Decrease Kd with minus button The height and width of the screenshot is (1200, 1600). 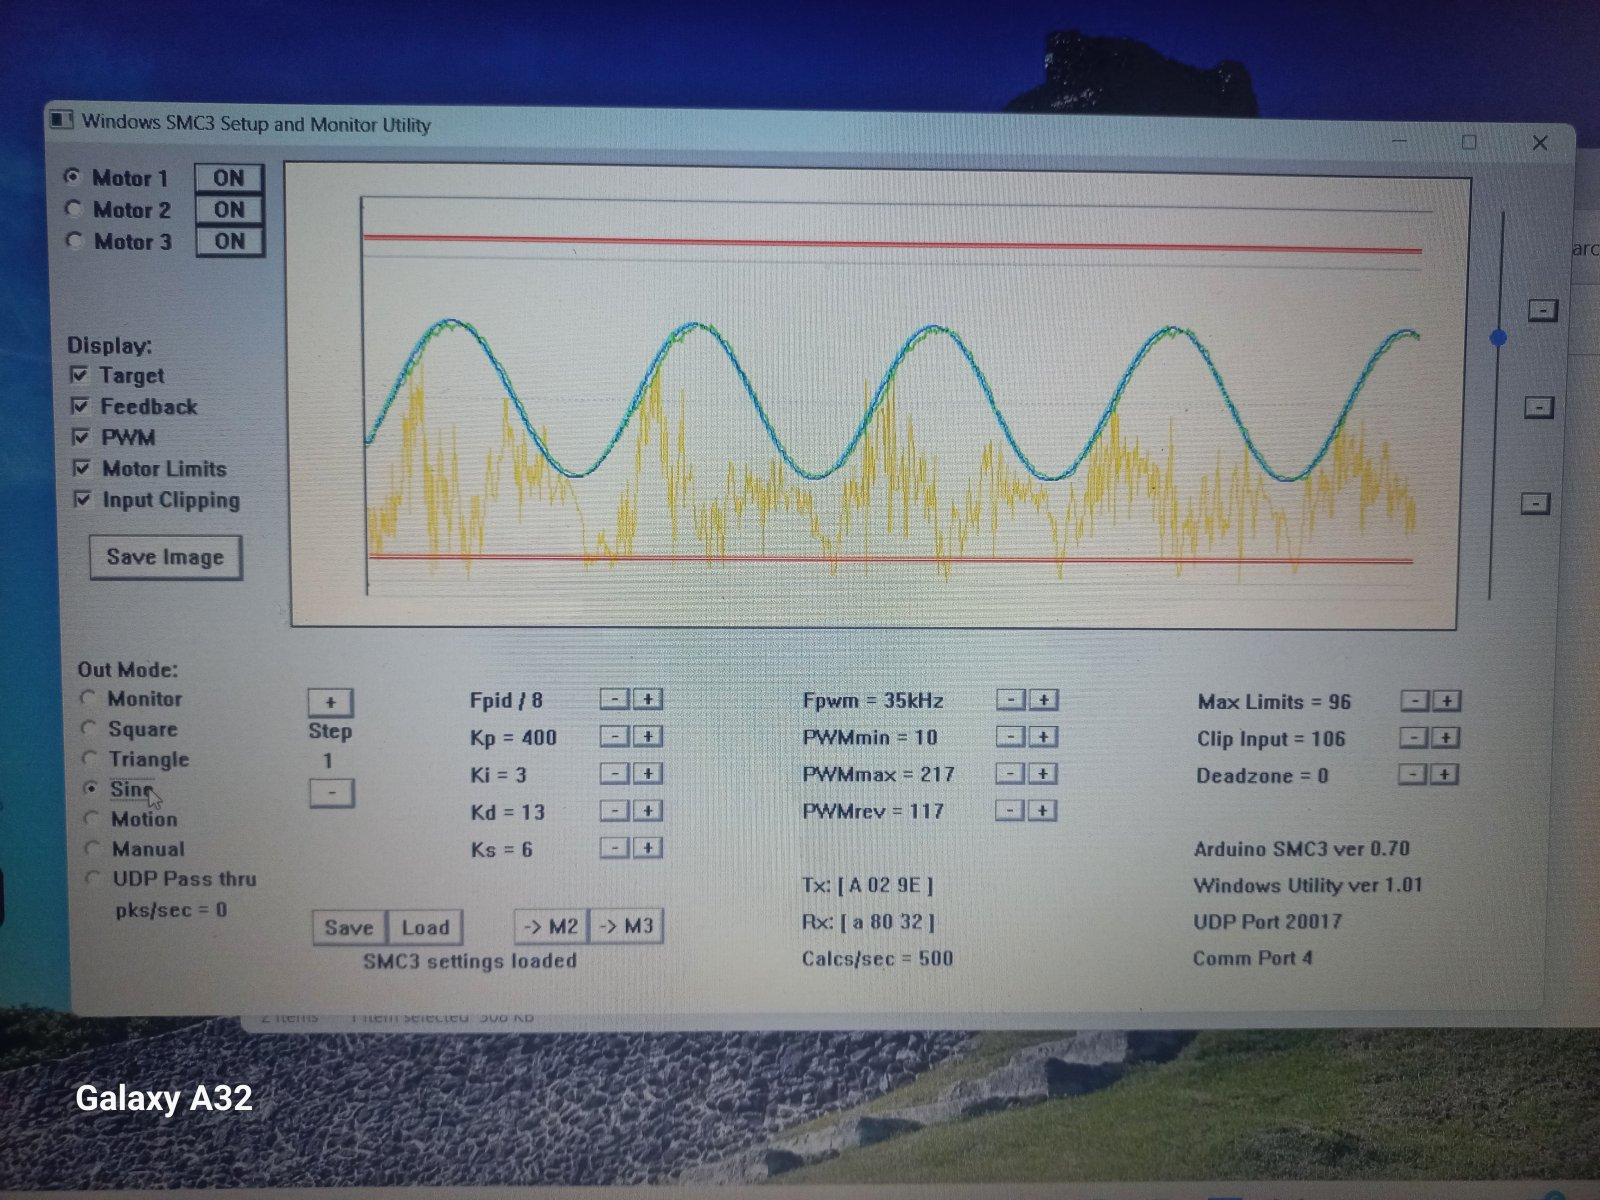(615, 810)
